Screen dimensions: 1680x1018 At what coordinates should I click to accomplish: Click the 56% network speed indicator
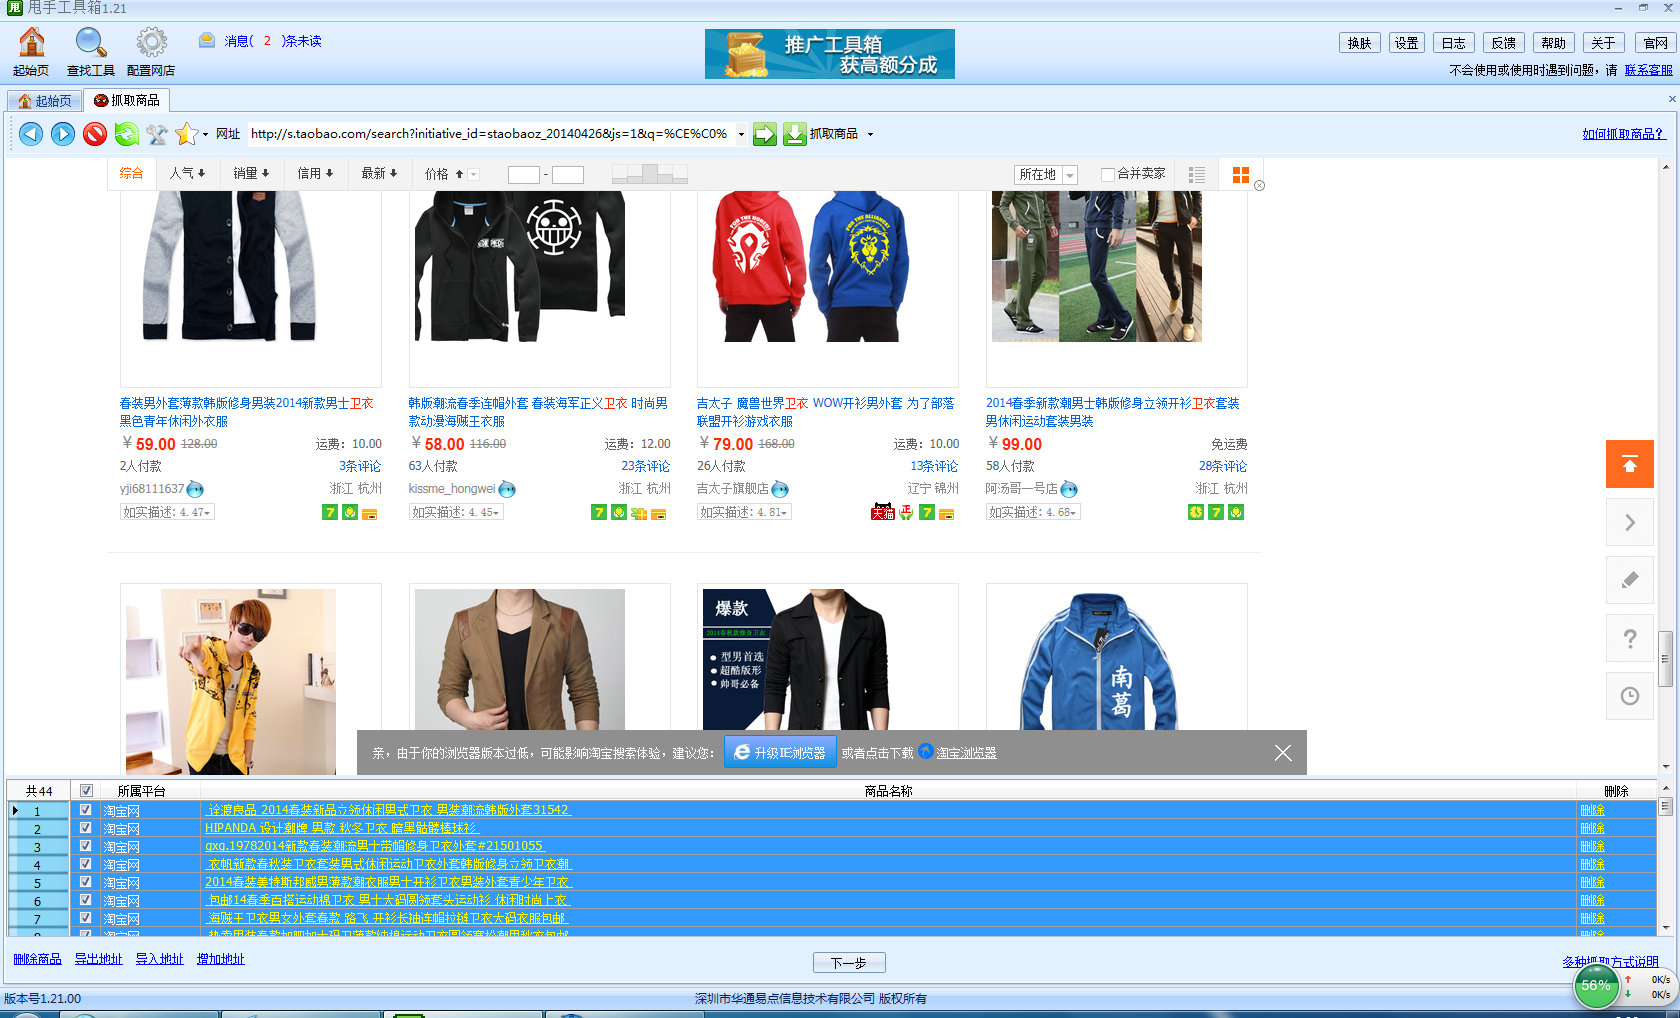(x=1595, y=986)
